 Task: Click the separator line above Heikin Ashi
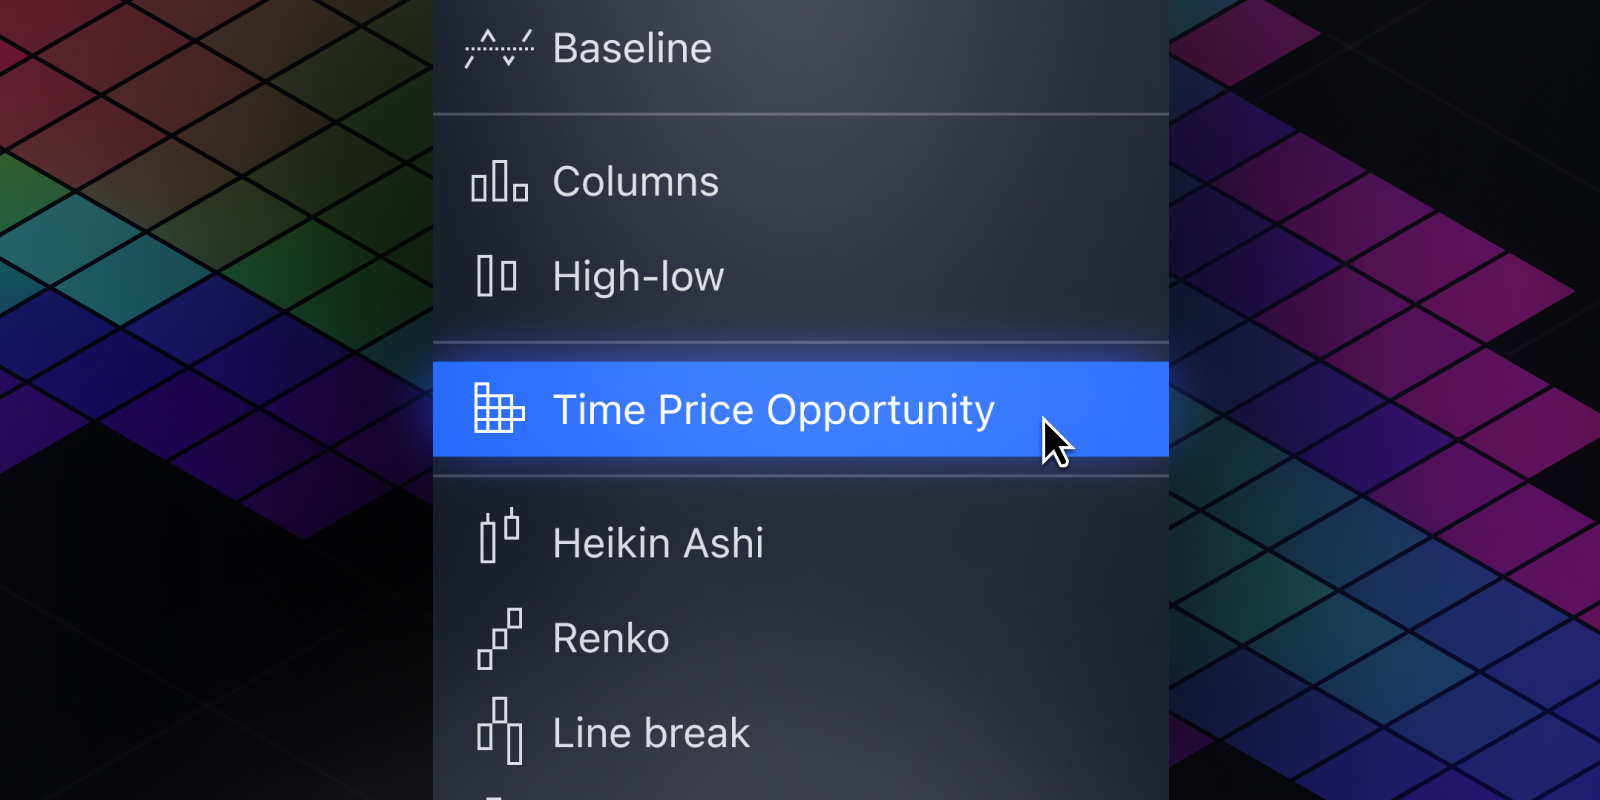801,476
